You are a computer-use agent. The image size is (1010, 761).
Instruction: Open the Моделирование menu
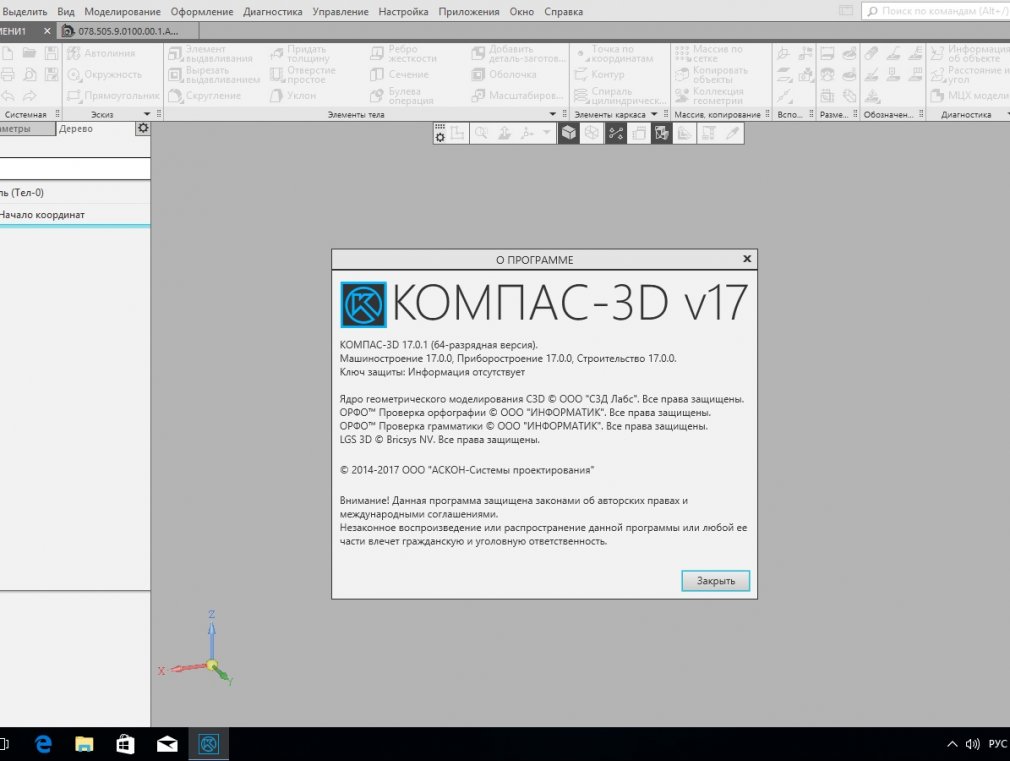[122, 12]
